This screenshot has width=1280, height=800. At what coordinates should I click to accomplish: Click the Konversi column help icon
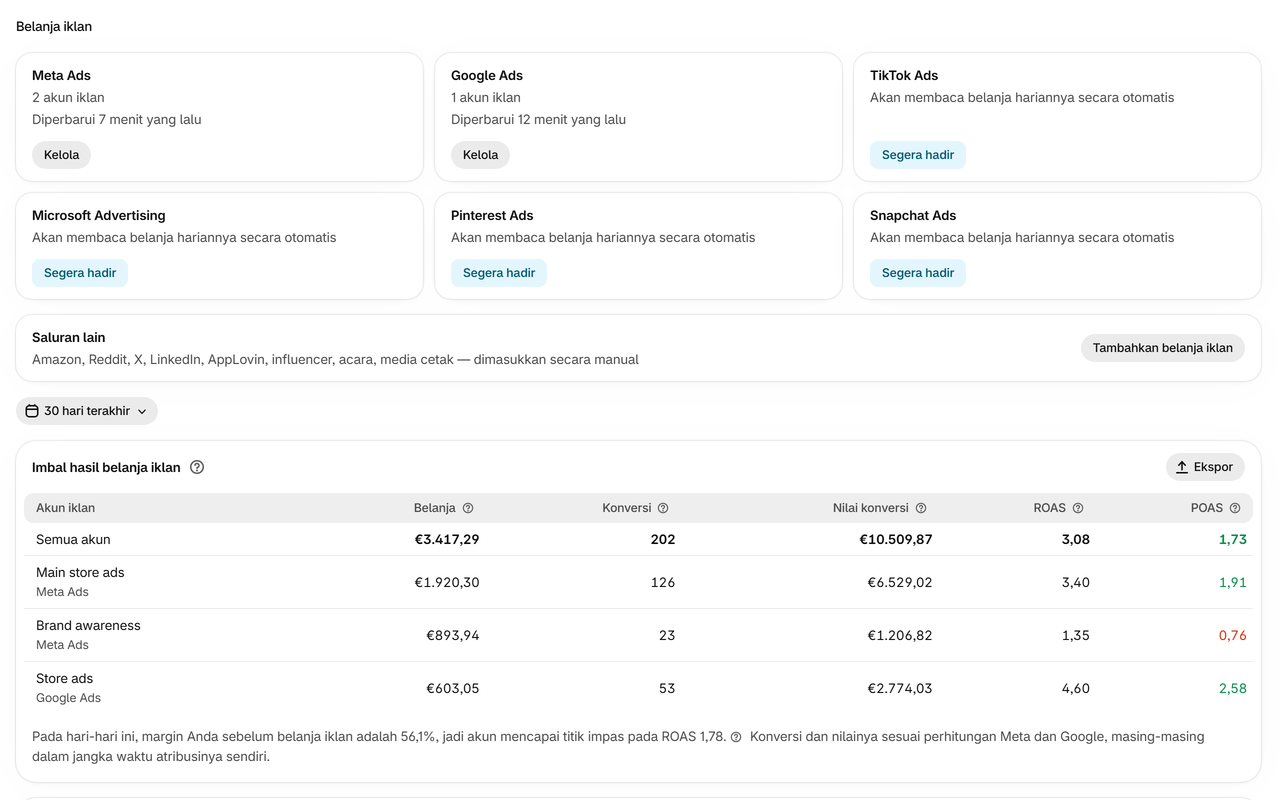(663, 508)
